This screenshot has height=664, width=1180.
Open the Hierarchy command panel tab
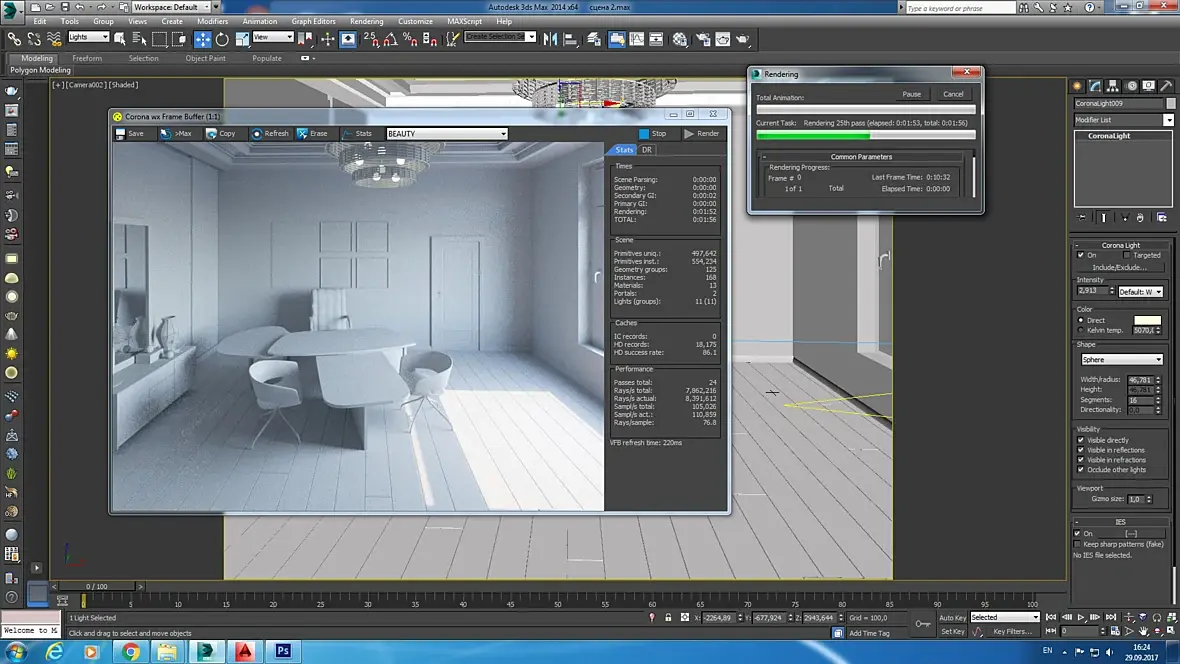(x=1113, y=86)
